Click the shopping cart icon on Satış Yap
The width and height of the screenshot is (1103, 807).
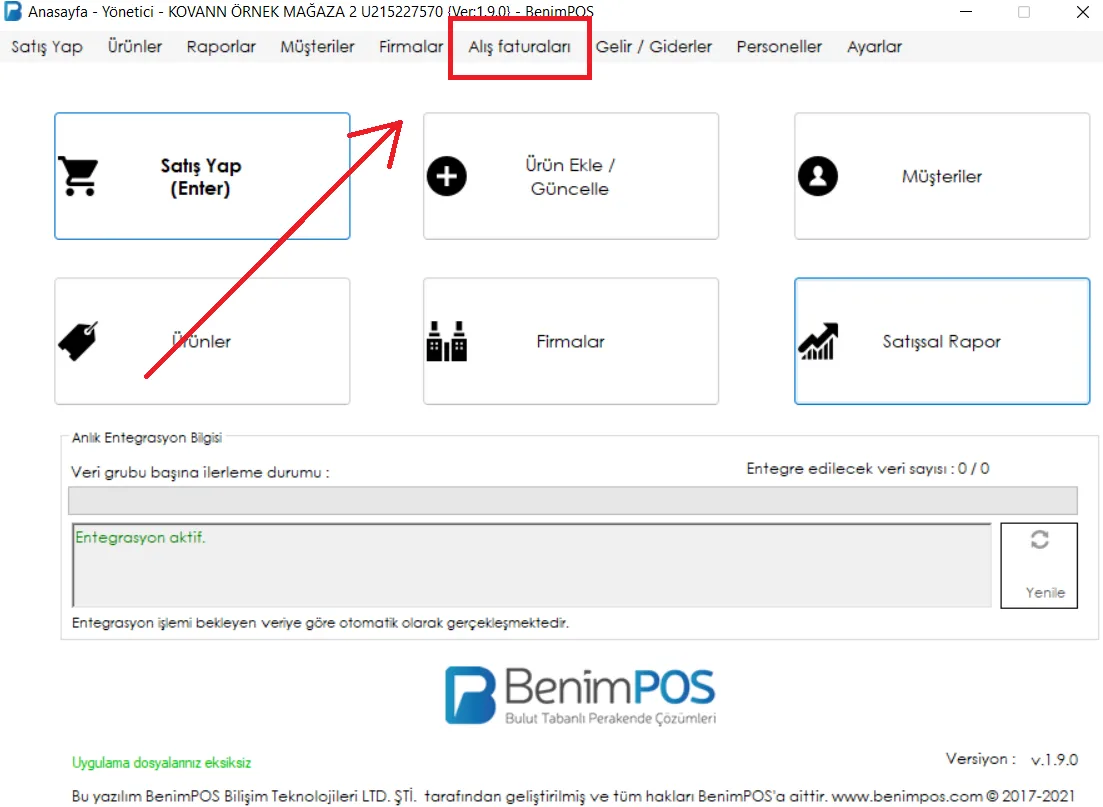click(78, 176)
